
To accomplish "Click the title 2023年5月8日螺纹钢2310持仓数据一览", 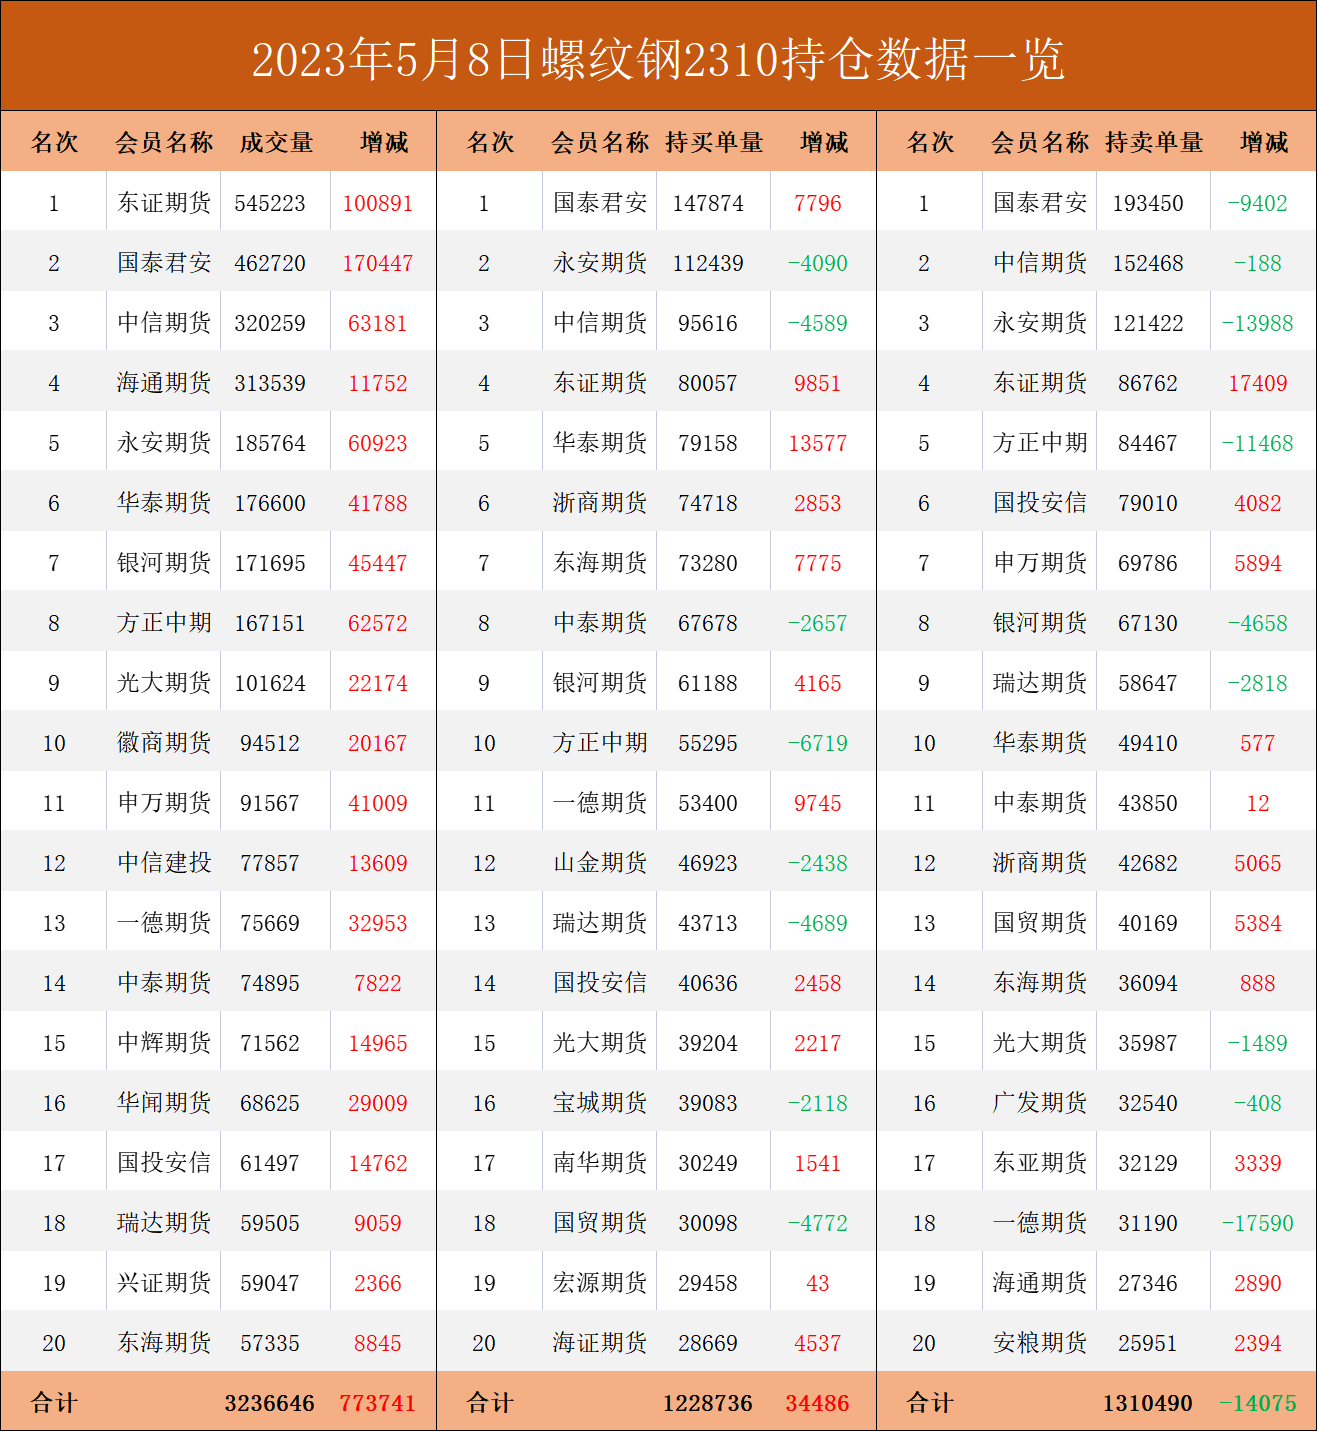I will pyautogui.click(x=658, y=59).
